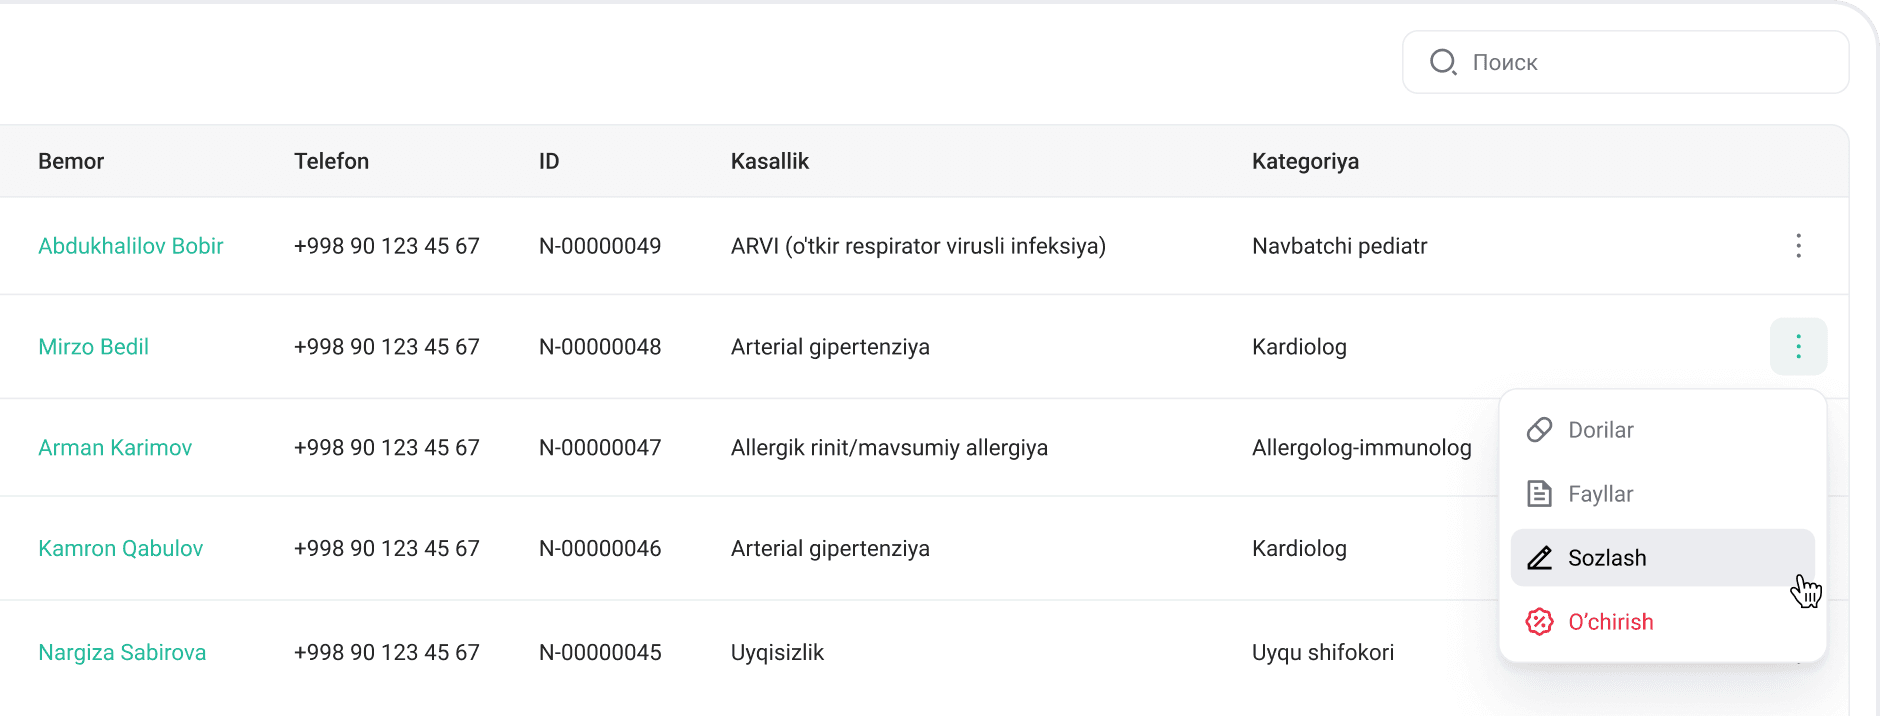Open patient Abdukhalilov Bobir's profile
1880x716 pixels.
coord(130,246)
